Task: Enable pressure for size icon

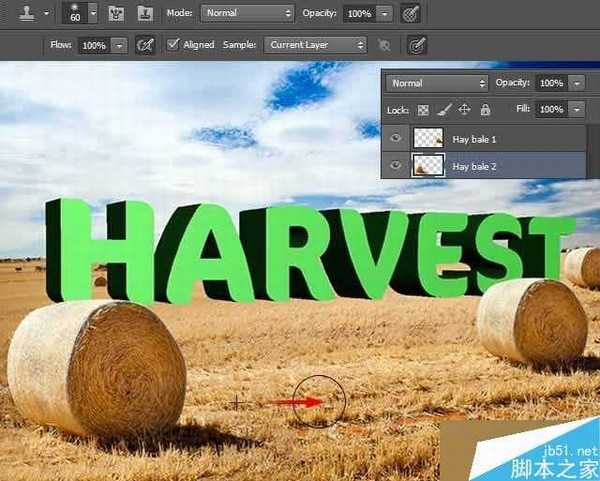Action: coord(416,45)
